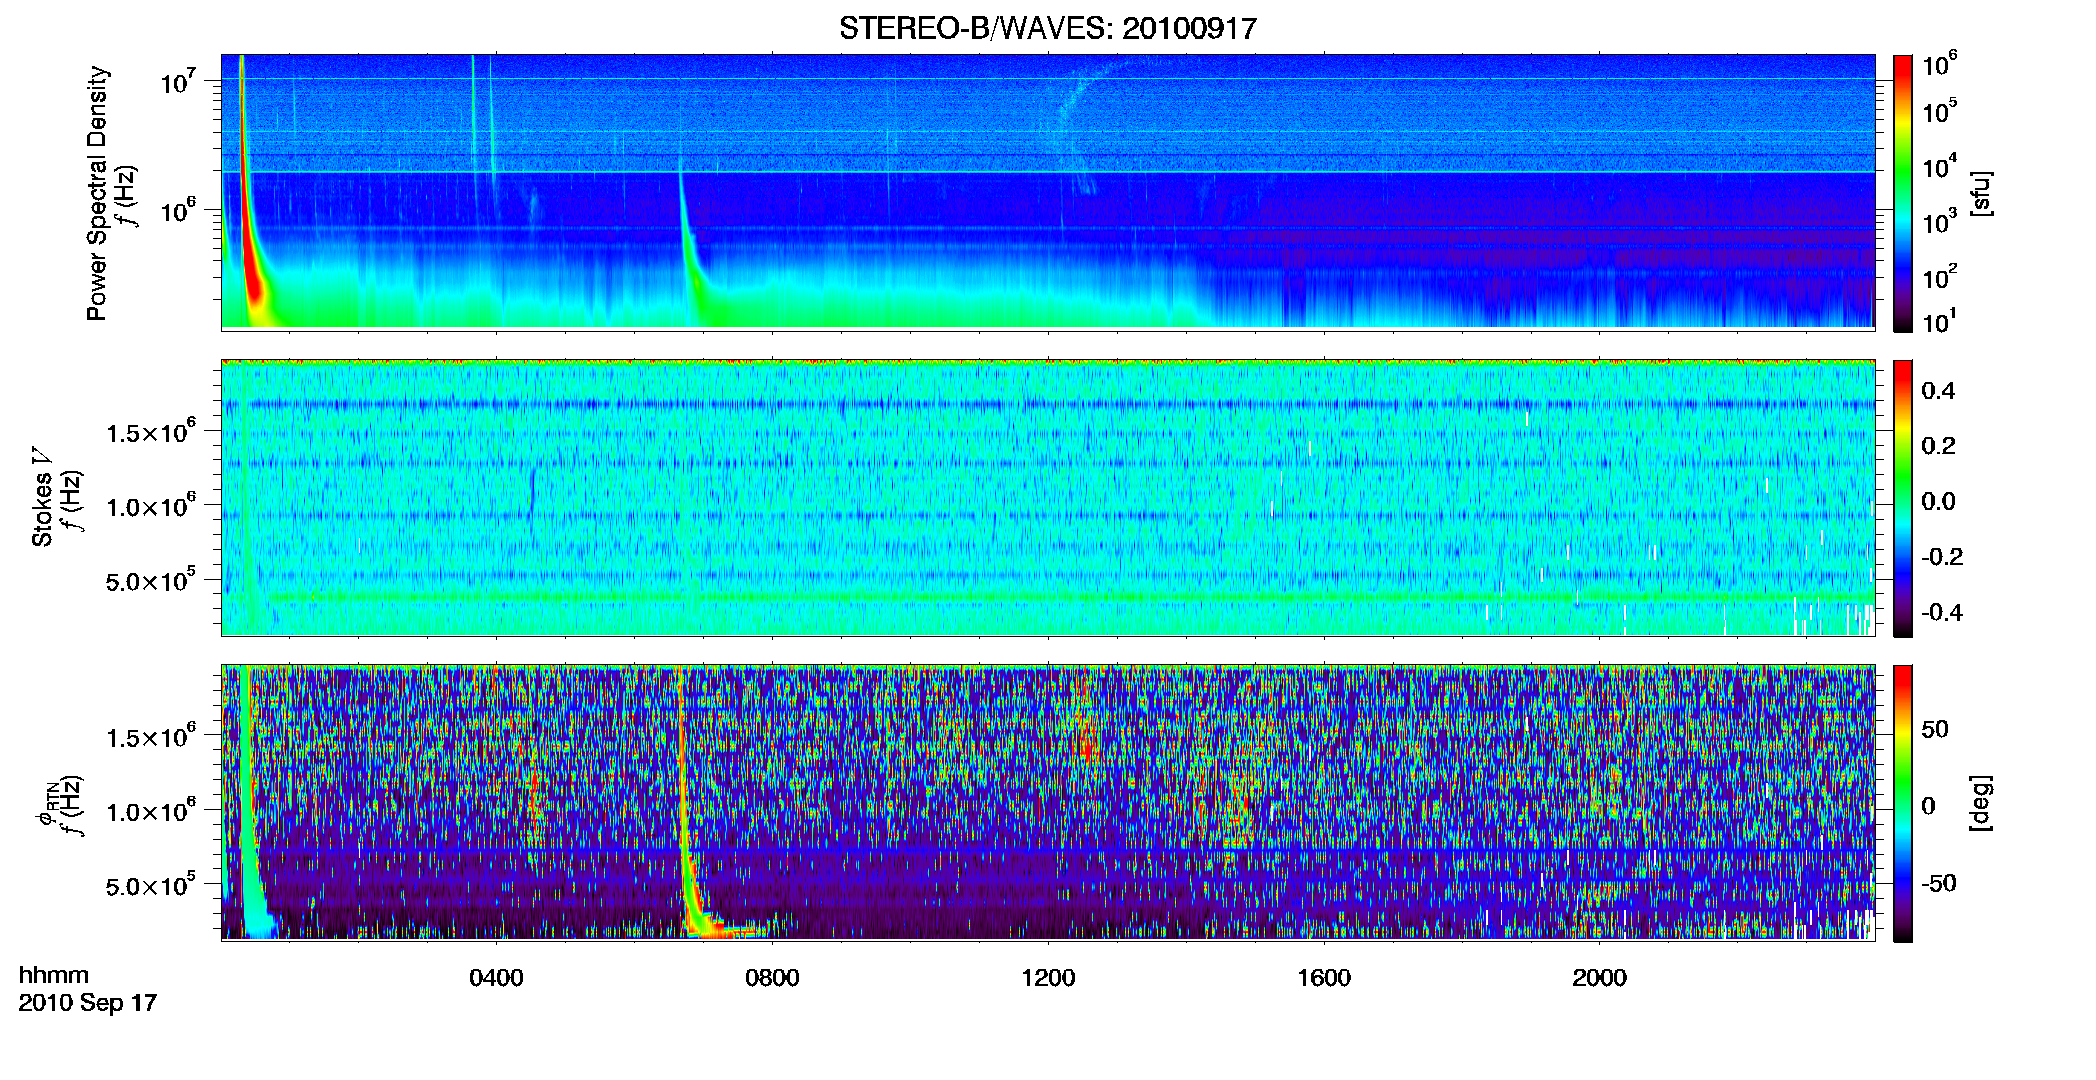Click the 1200 time tick label
2096x1080 pixels.
tap(1048, 977)
